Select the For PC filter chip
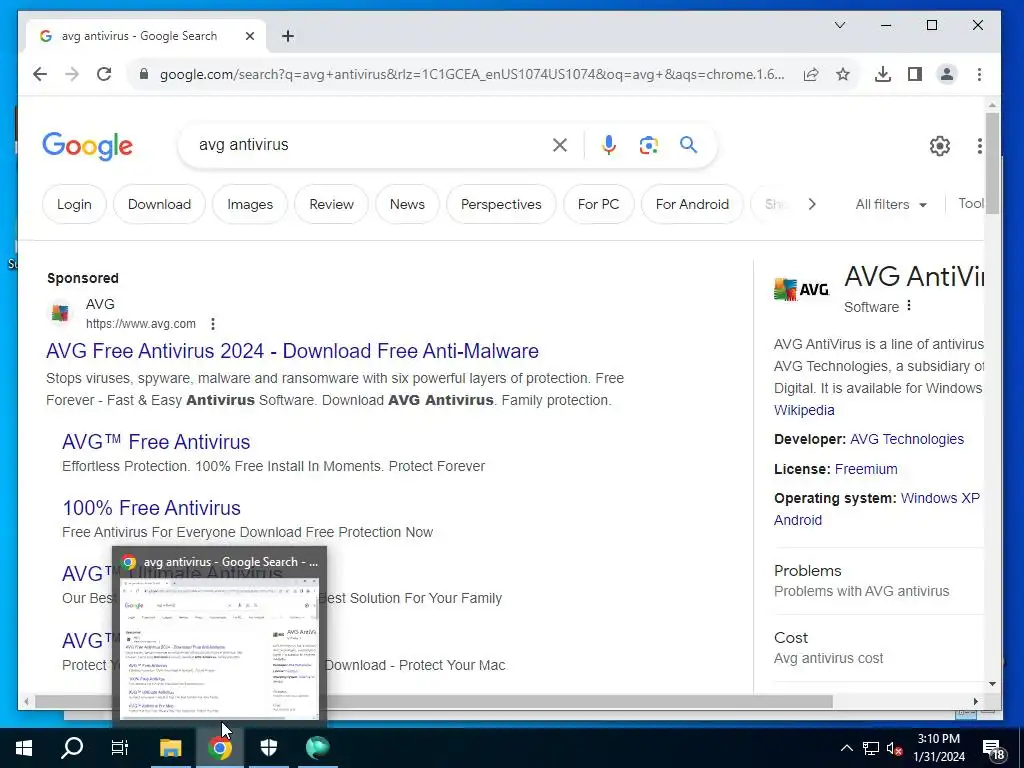This screenshot has width=1024, height=768. coord(598,204)
